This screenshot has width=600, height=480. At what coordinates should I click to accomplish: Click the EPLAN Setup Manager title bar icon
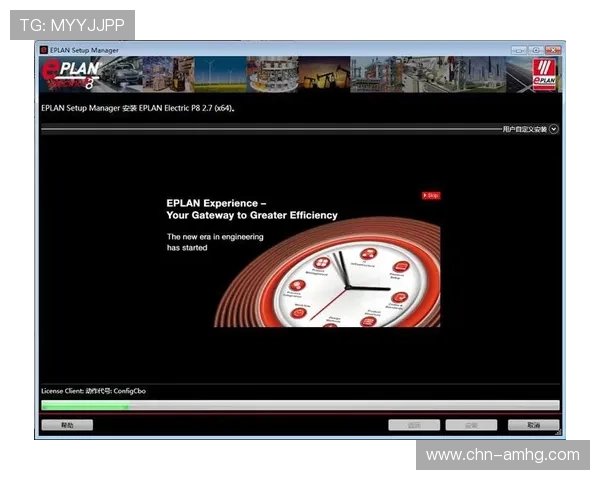[x=44, y=49]
